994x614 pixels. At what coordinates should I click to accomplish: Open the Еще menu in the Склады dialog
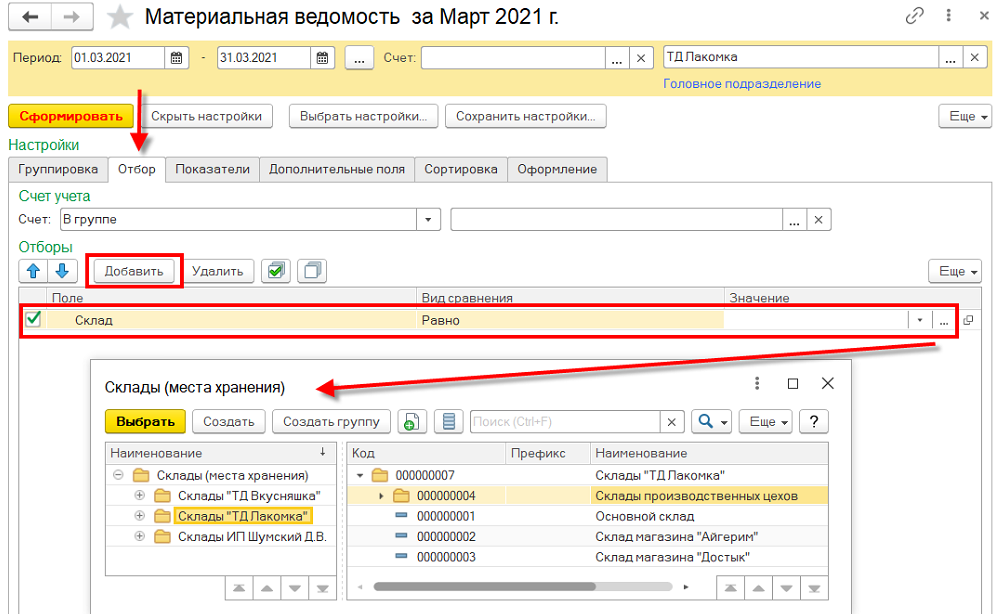766,422
